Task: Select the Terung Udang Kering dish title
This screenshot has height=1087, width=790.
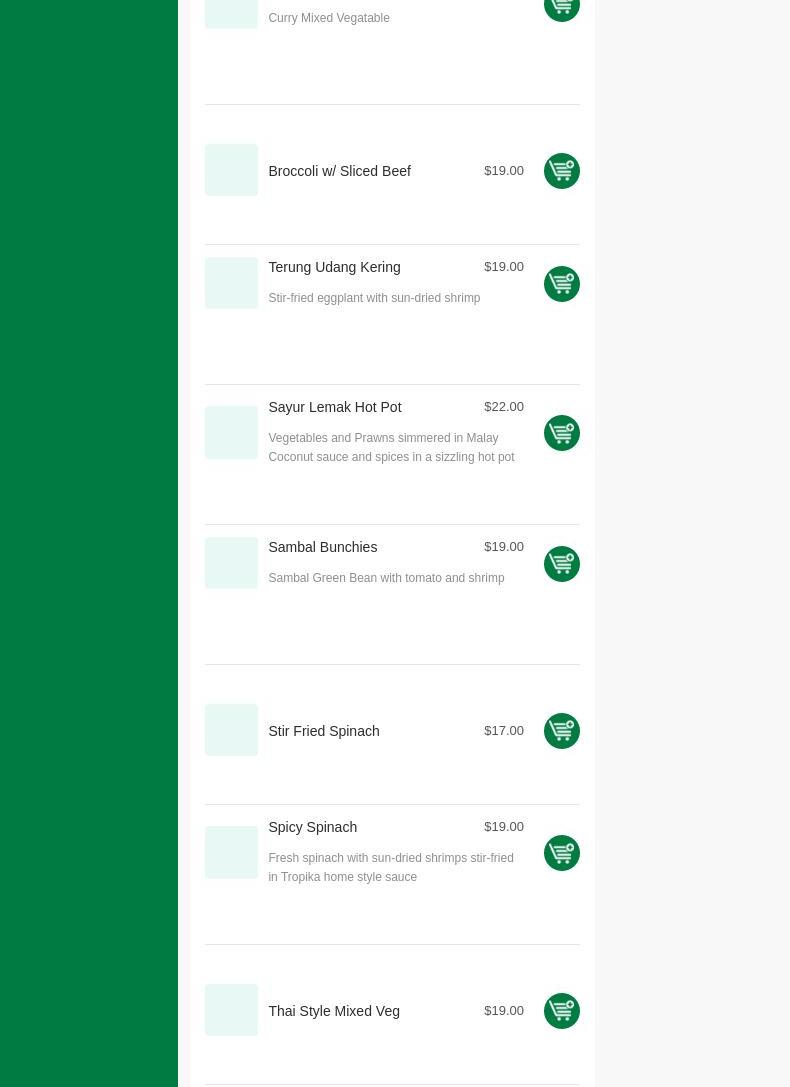Action: click(334, 267)
